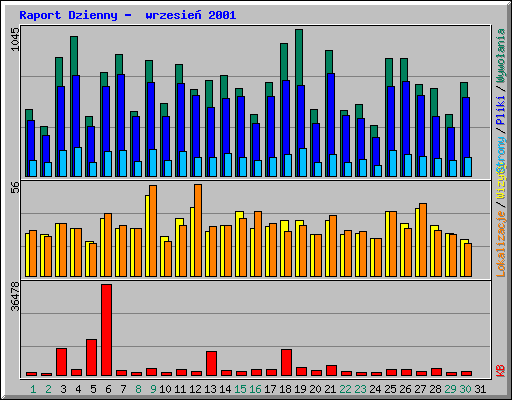Screen dimensions: 512x400
Task: Select the cyan pages bar for day 19
Action: 303,162
